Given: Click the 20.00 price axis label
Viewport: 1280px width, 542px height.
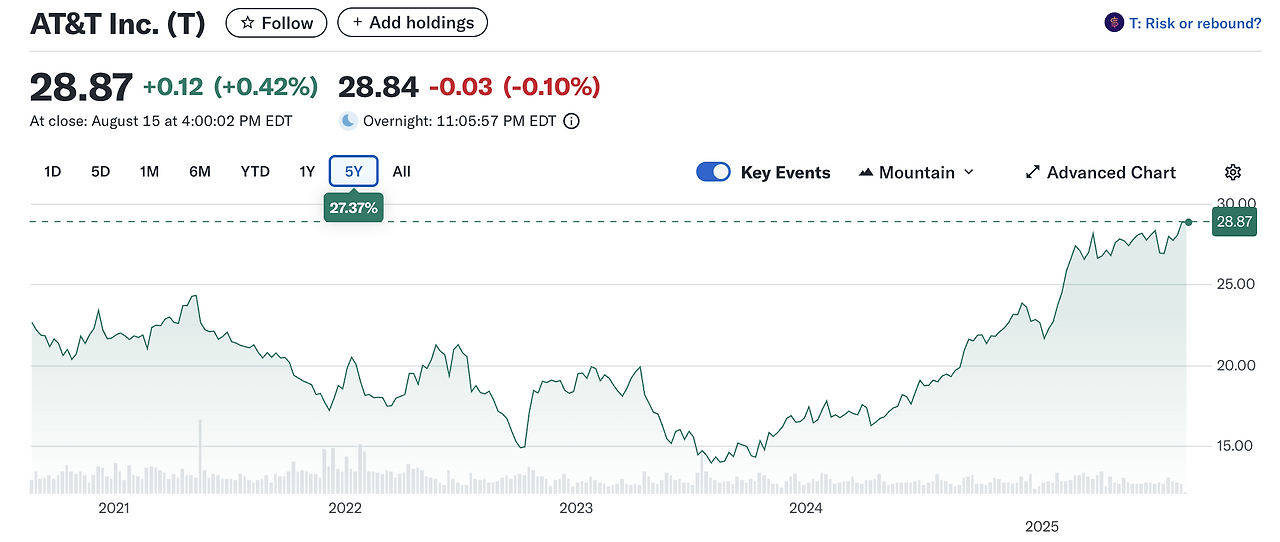Looking at the screenshot, I should (x=1235, y=365).
